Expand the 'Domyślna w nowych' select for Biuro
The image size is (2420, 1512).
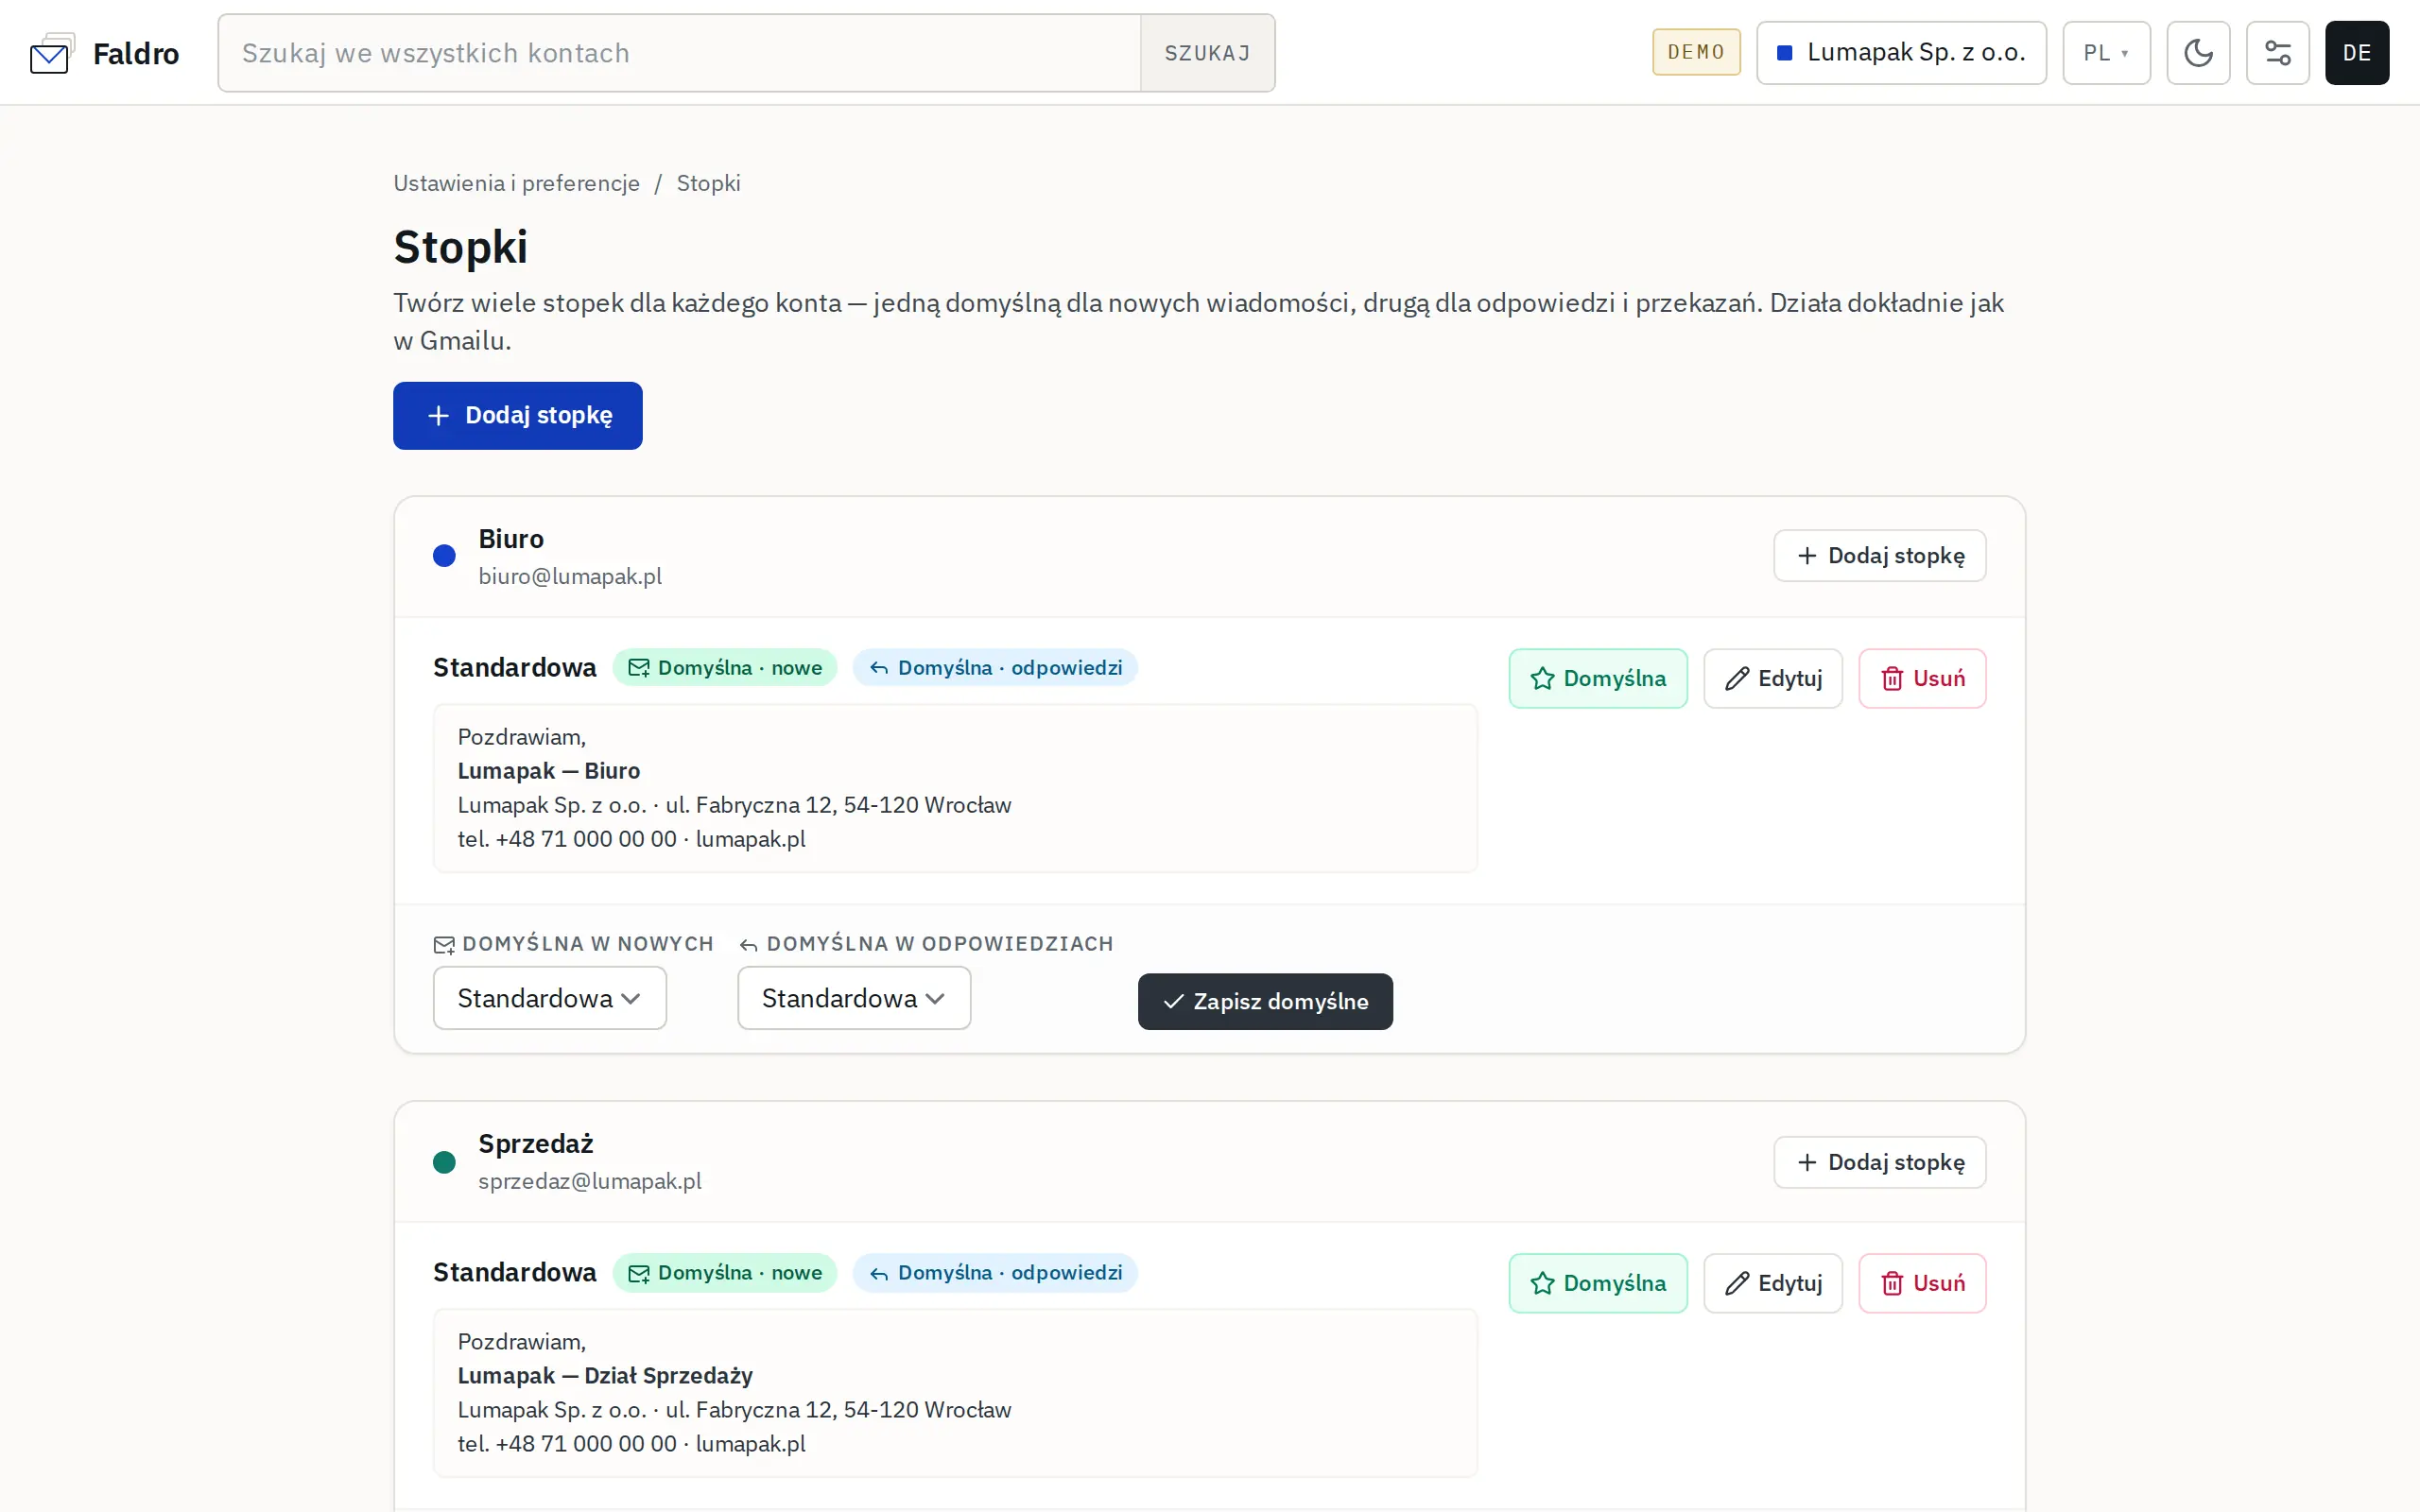pyautogui.click(x=550, y=998)
